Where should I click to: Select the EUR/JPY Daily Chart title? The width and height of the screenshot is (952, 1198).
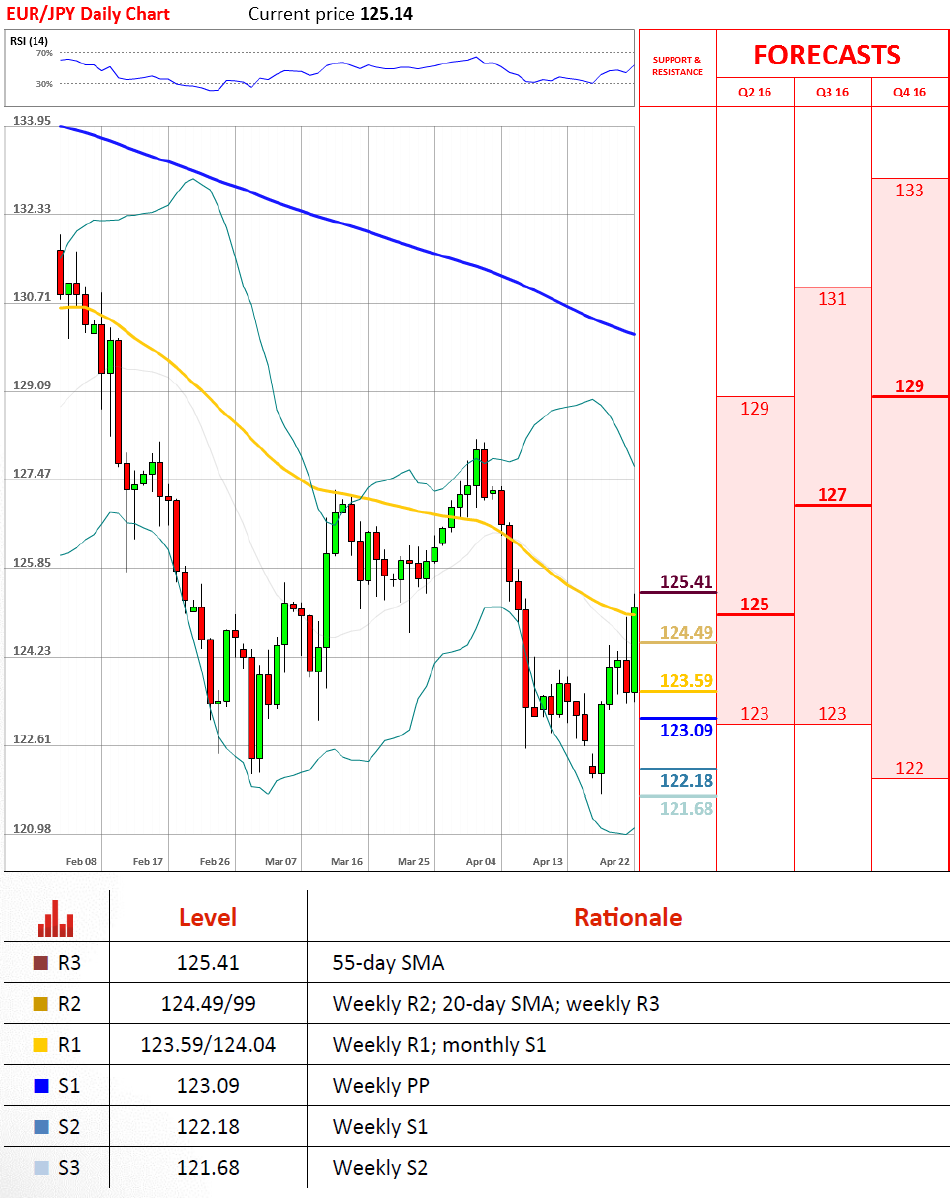point(88,14)
